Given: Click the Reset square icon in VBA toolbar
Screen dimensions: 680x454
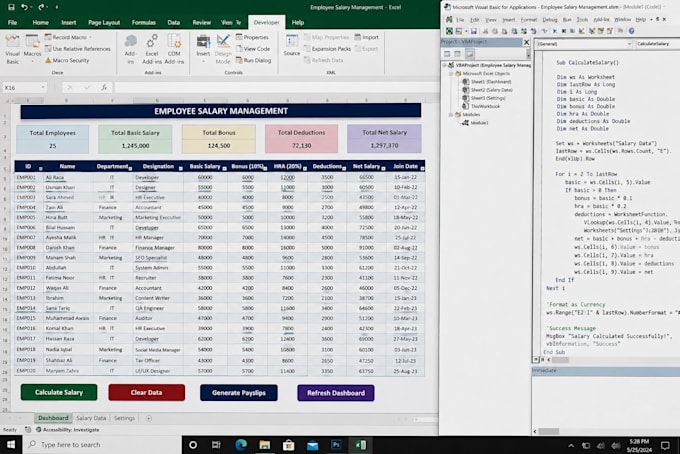Looking at the screenshot, I should coord(572,31).
